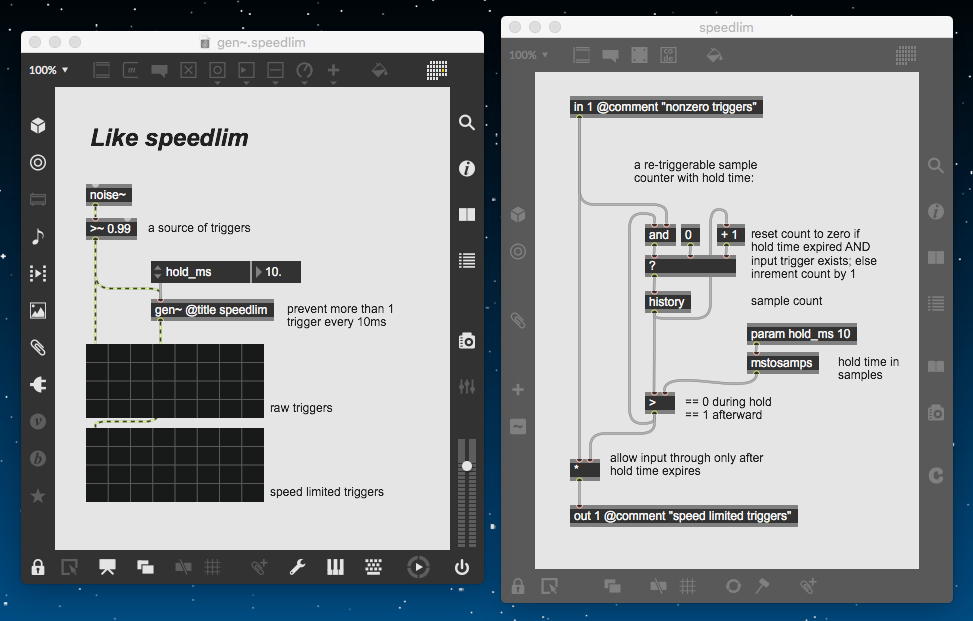Open button object menu in gen~.speedlim toolbar
This screenshot has height=621, width=973.
coord(217,71)
